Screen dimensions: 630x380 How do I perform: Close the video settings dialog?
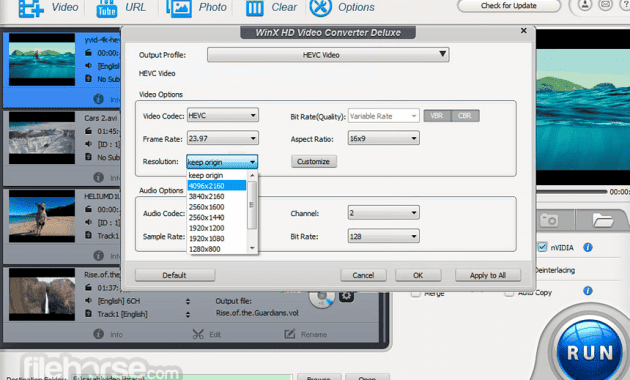[524, 31]
